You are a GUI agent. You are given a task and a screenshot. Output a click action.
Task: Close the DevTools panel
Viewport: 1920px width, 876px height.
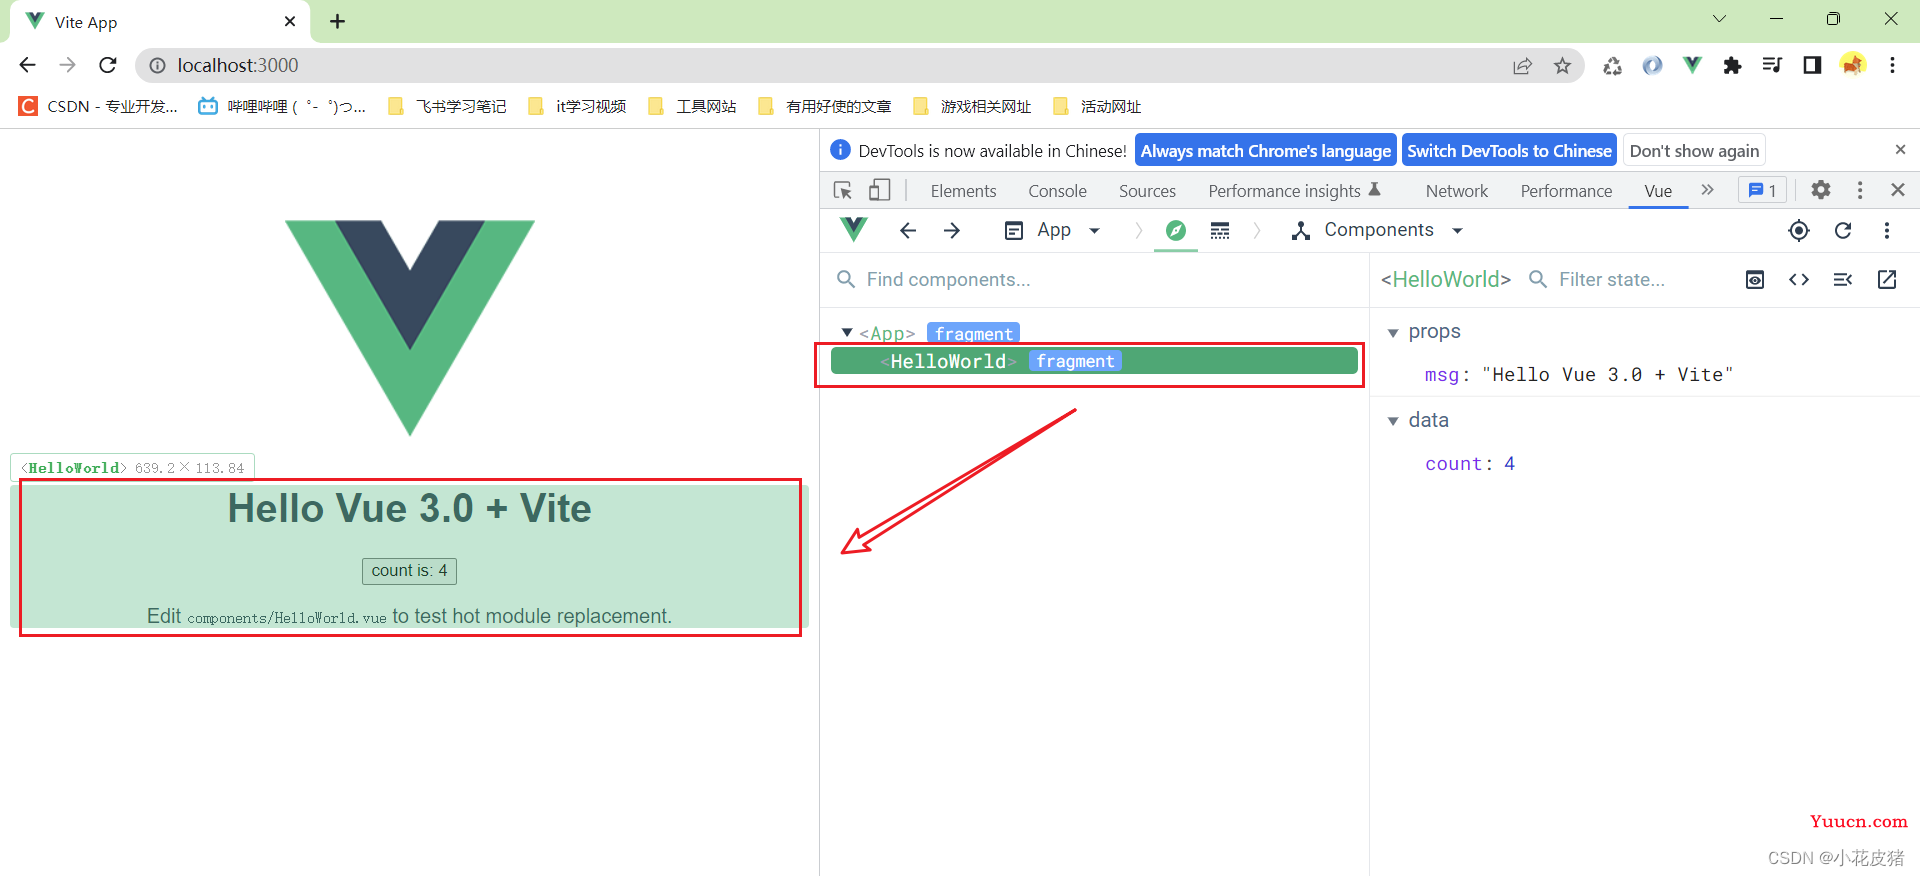[x=1898, y=190]
